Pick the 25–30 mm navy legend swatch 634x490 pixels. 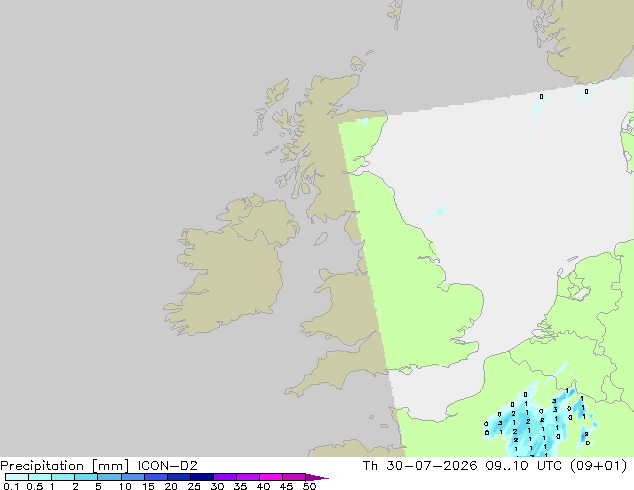201,477
